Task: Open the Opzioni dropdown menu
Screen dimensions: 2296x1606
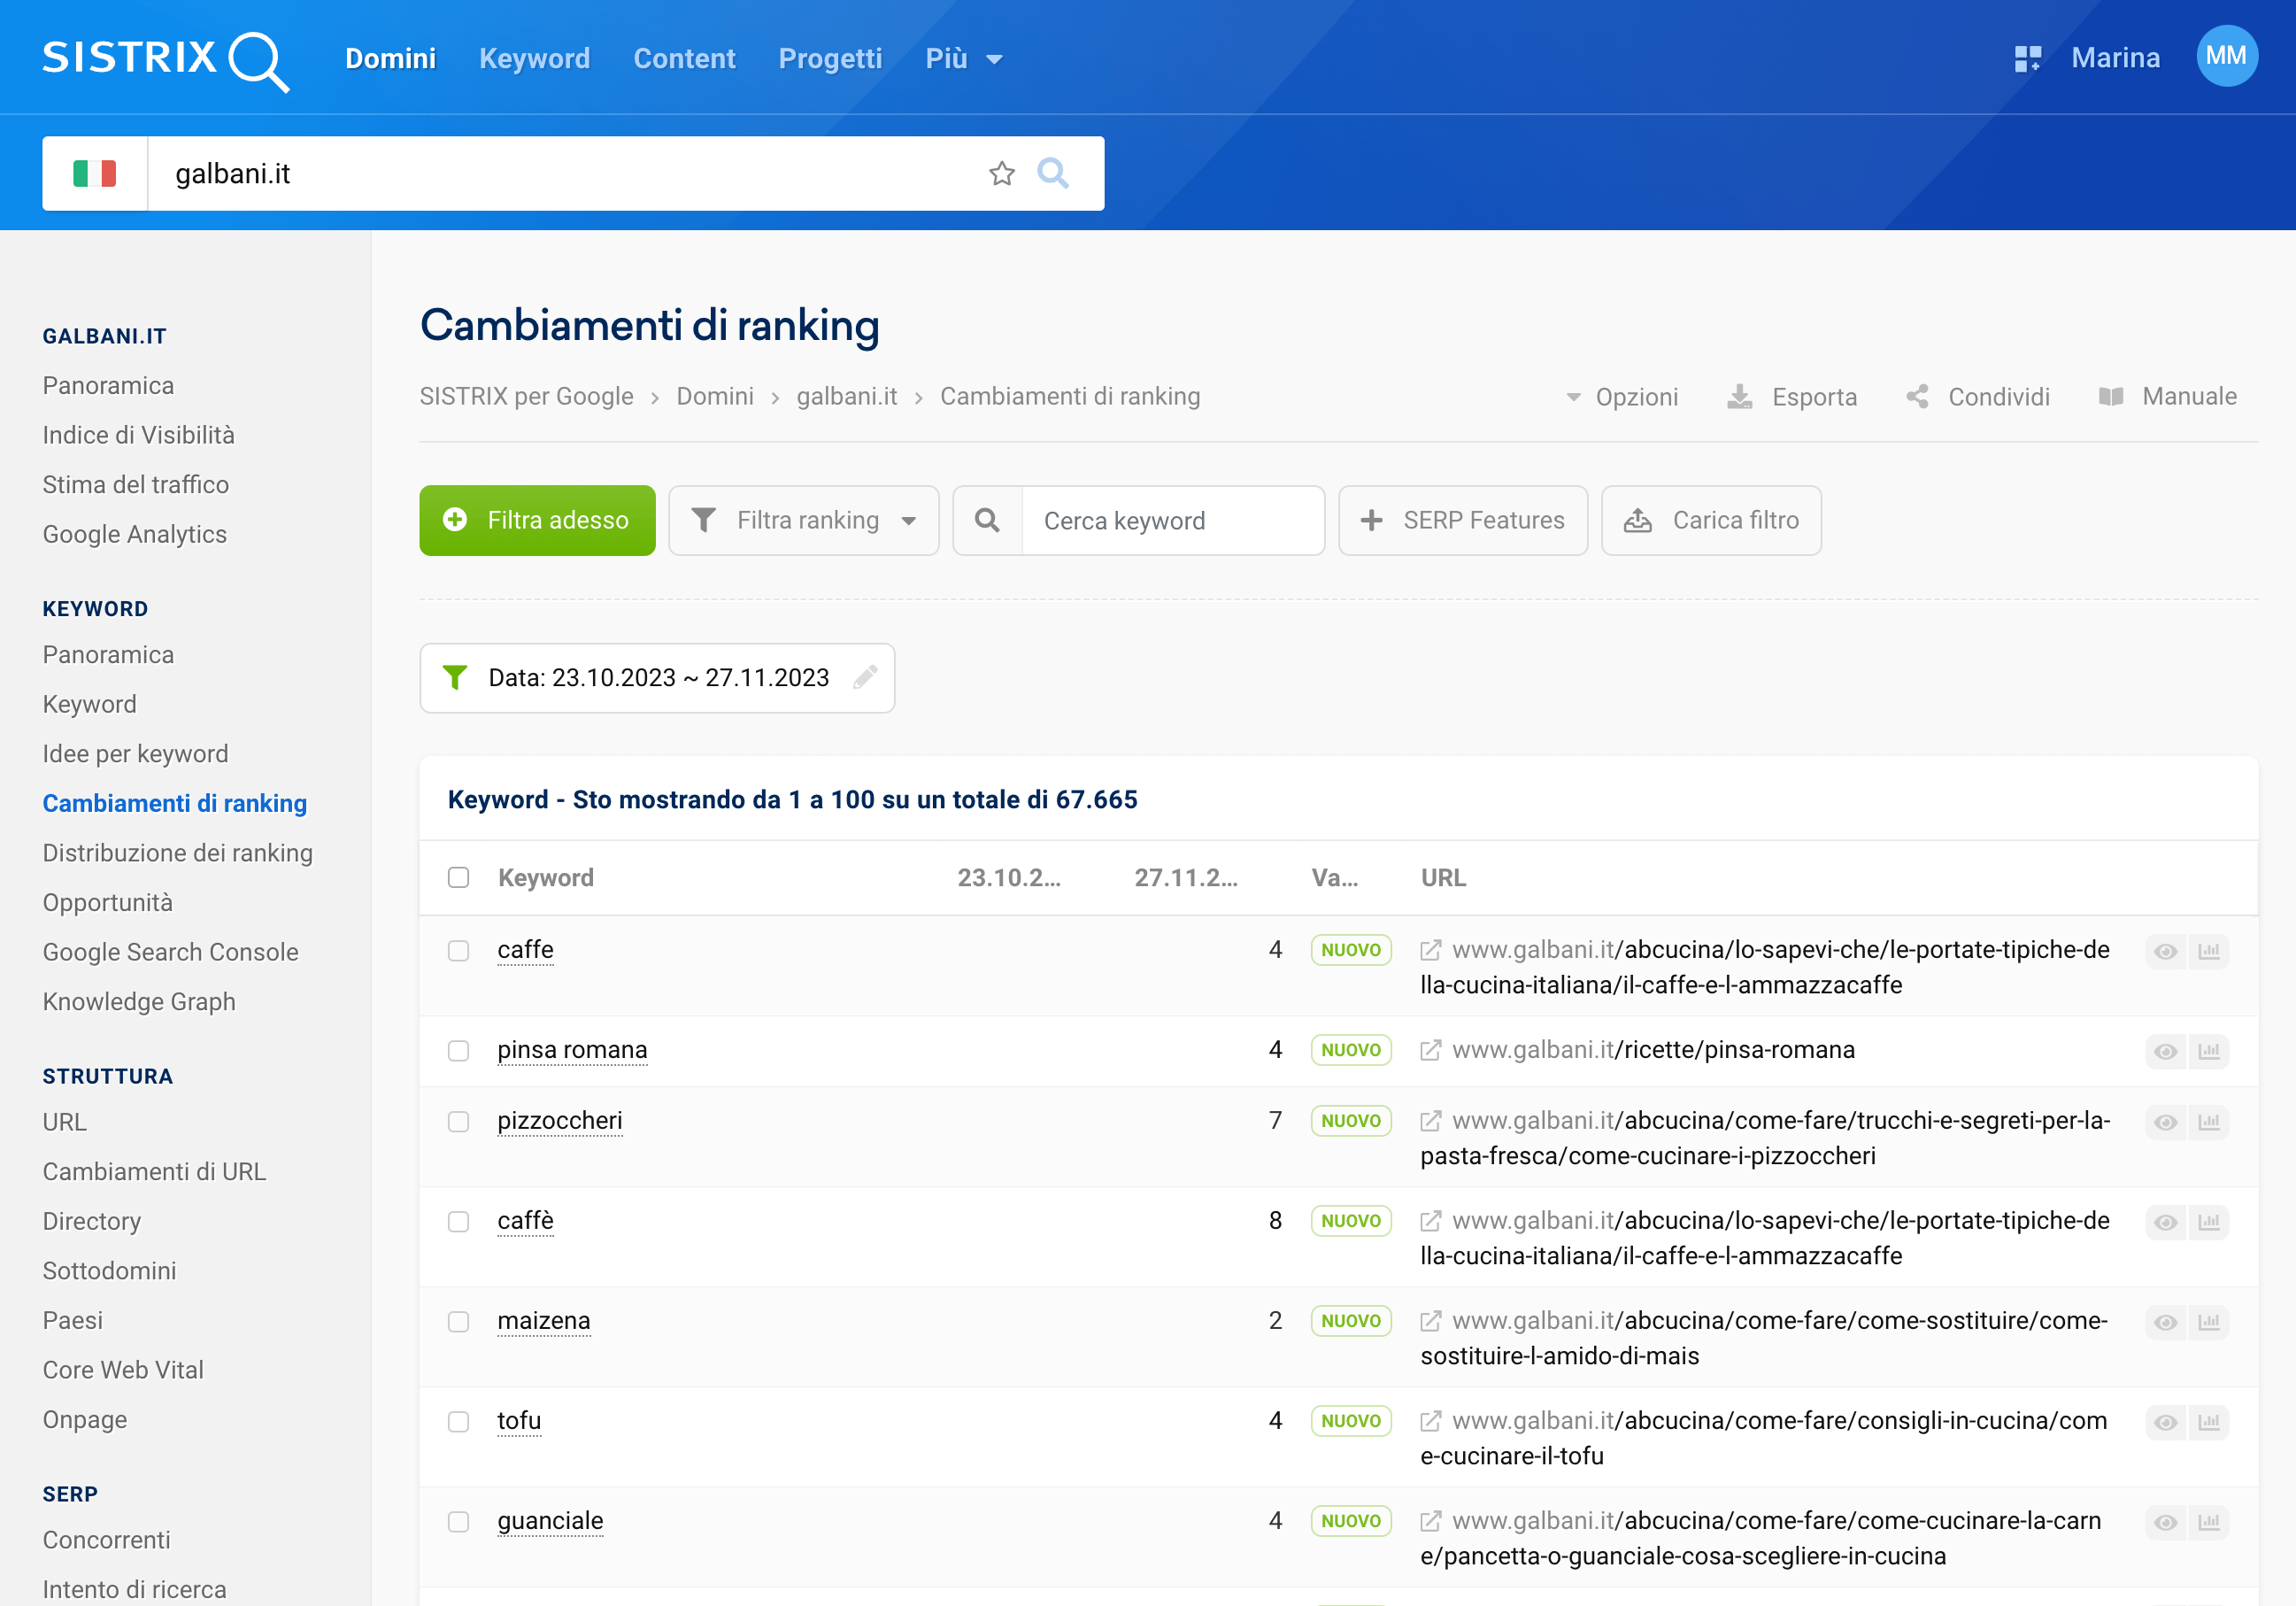Action: click(1622, 397)
